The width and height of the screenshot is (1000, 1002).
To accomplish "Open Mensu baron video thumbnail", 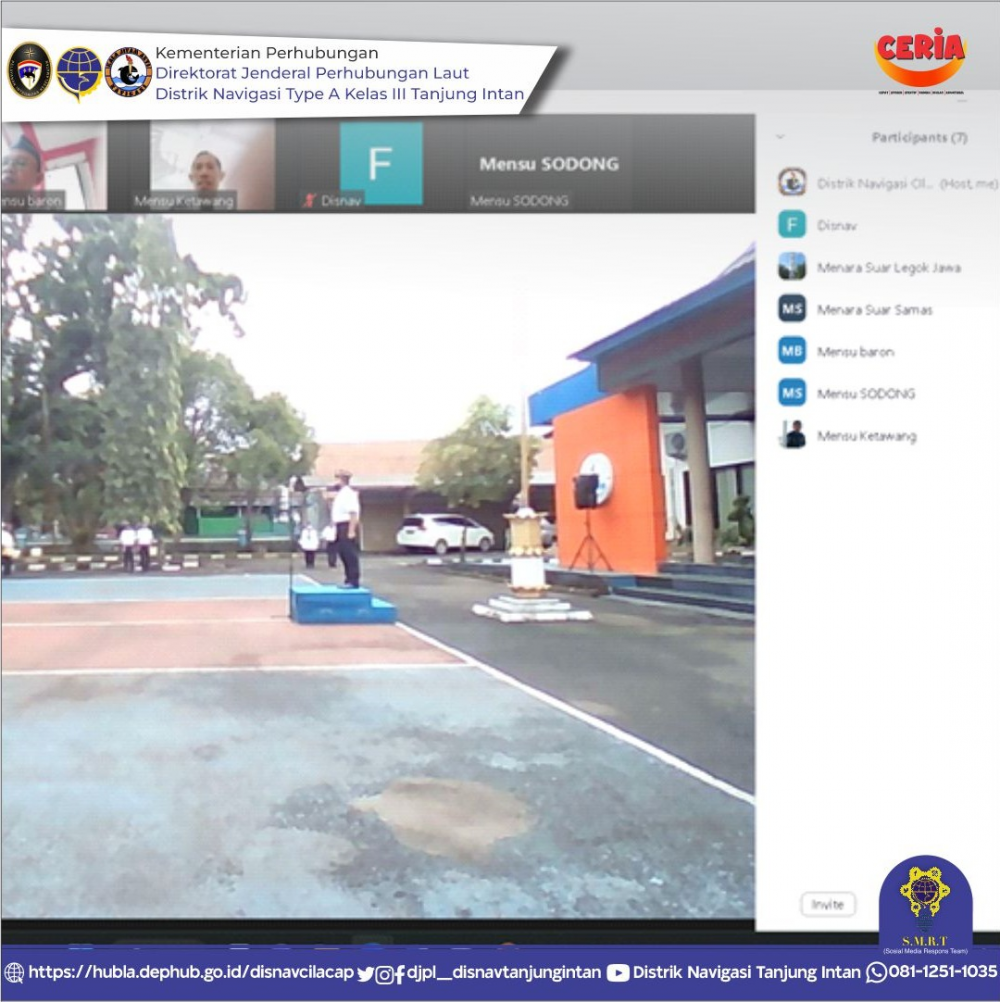I will (x=54, y=166).
